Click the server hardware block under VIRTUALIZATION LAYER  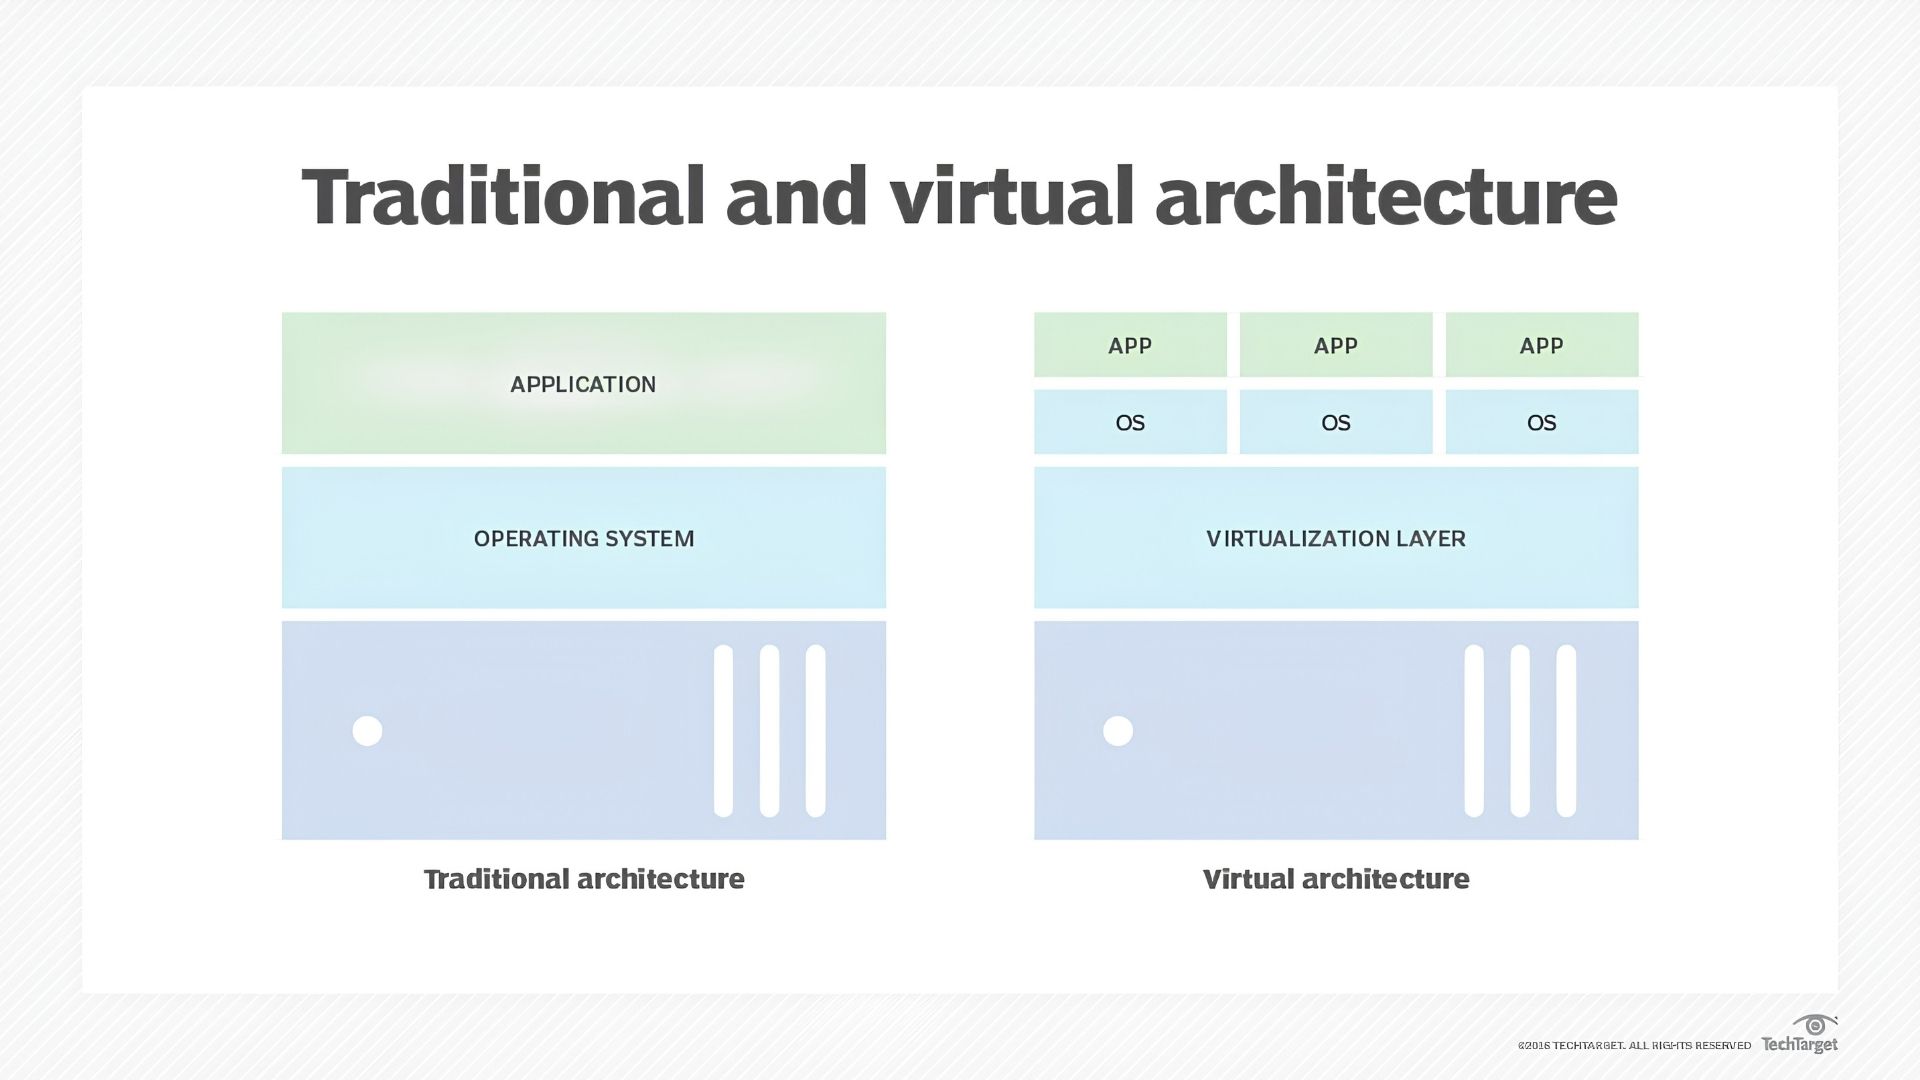1336,730
